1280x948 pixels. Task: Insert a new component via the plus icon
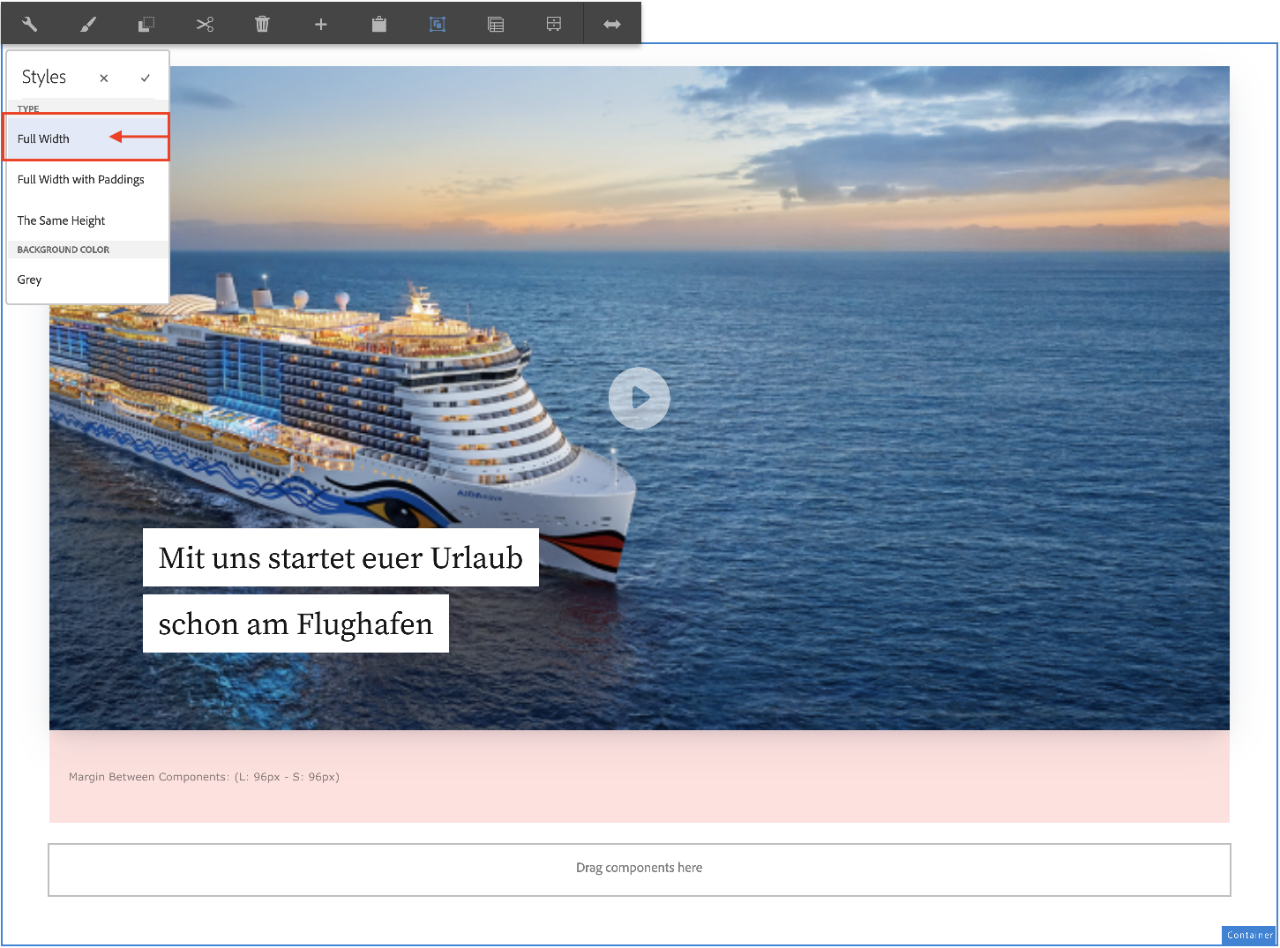(320, 23)
